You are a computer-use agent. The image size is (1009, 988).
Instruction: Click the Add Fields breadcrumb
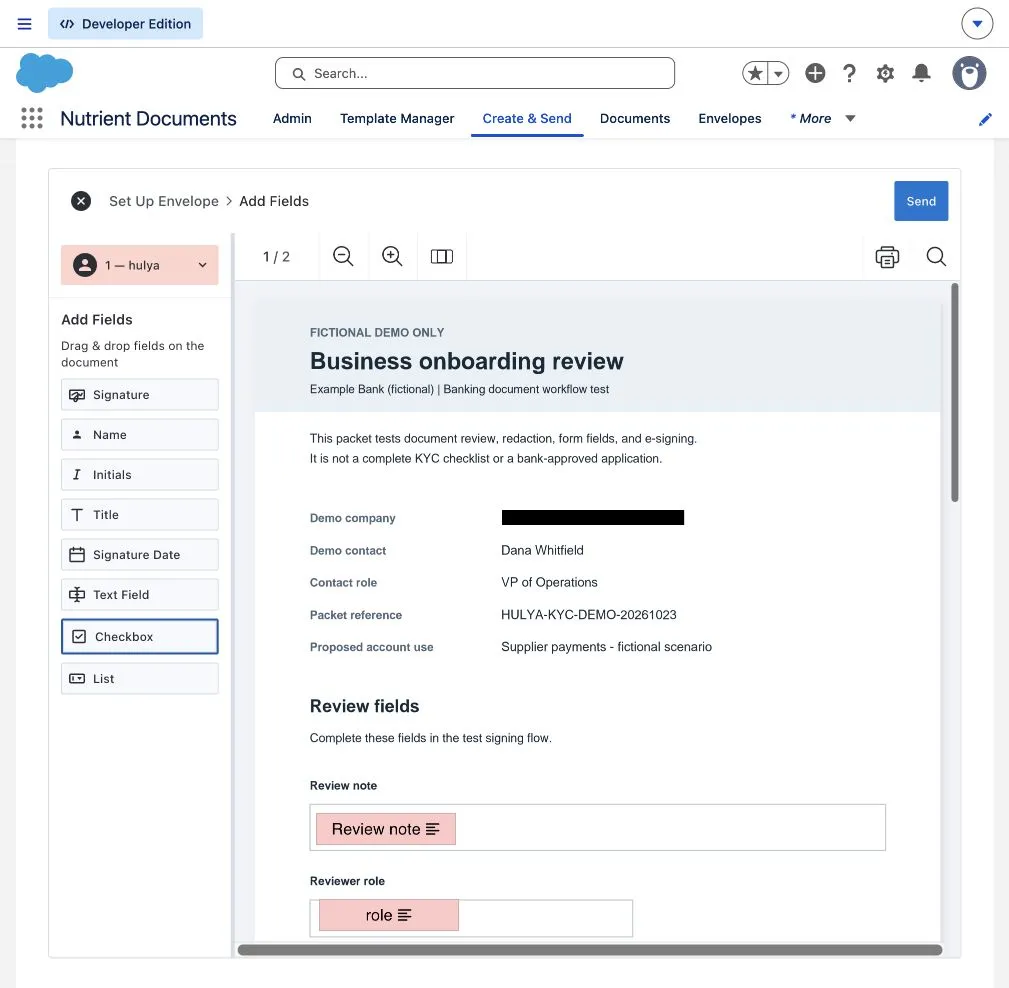click(274, 201)
